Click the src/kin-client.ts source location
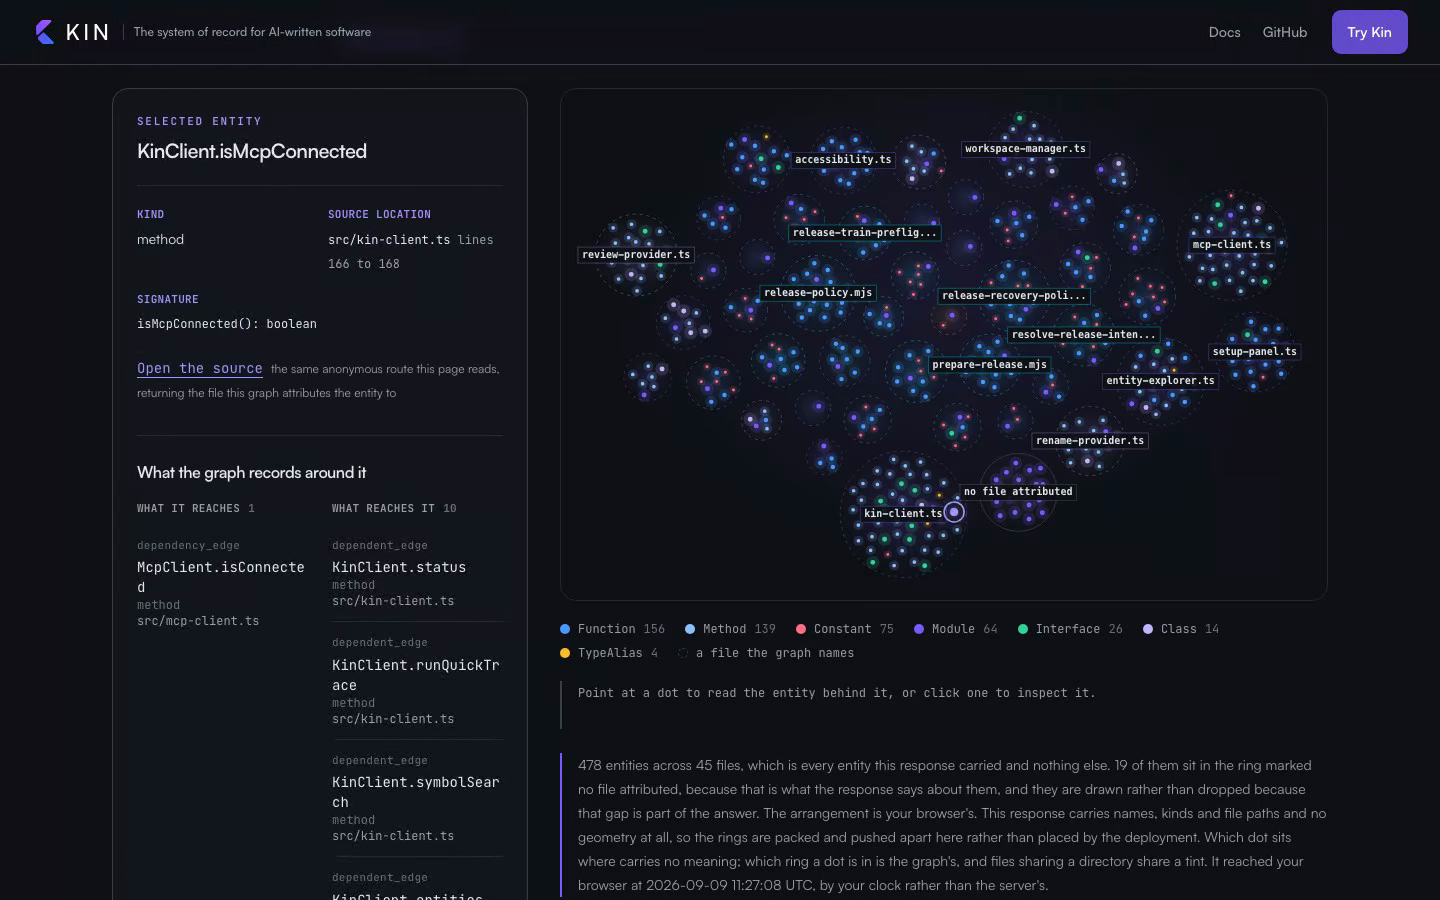This screenshot has height=900, width=1440. click(389, 240)
